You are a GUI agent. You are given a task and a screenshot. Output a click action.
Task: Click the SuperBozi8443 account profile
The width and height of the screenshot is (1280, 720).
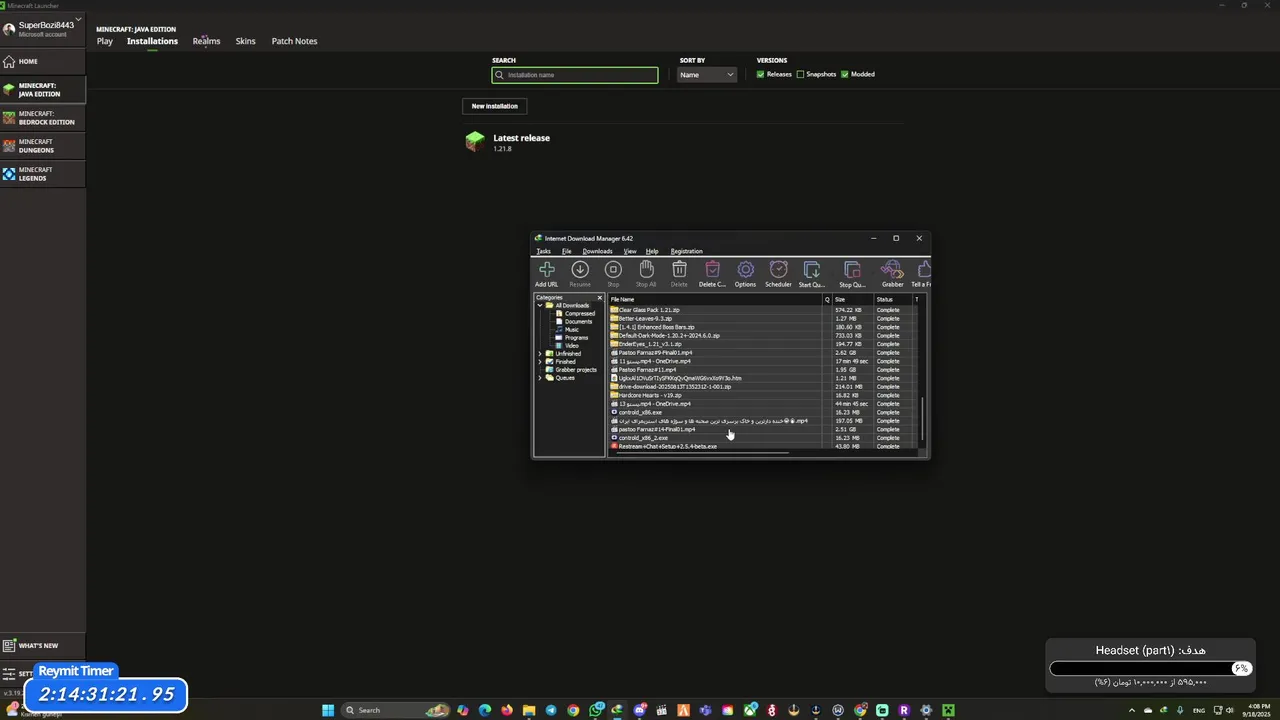point(43,29)
